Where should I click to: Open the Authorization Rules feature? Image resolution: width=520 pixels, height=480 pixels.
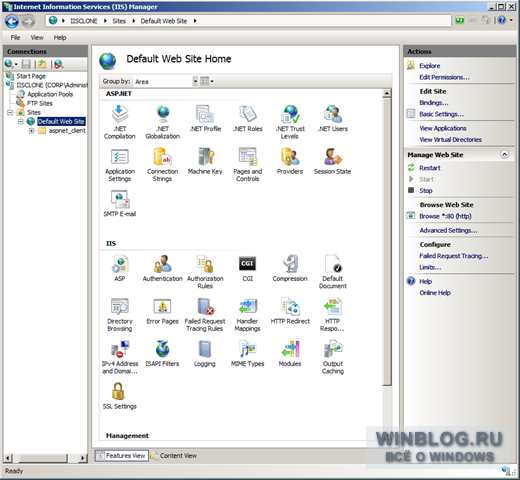point(205,272)
